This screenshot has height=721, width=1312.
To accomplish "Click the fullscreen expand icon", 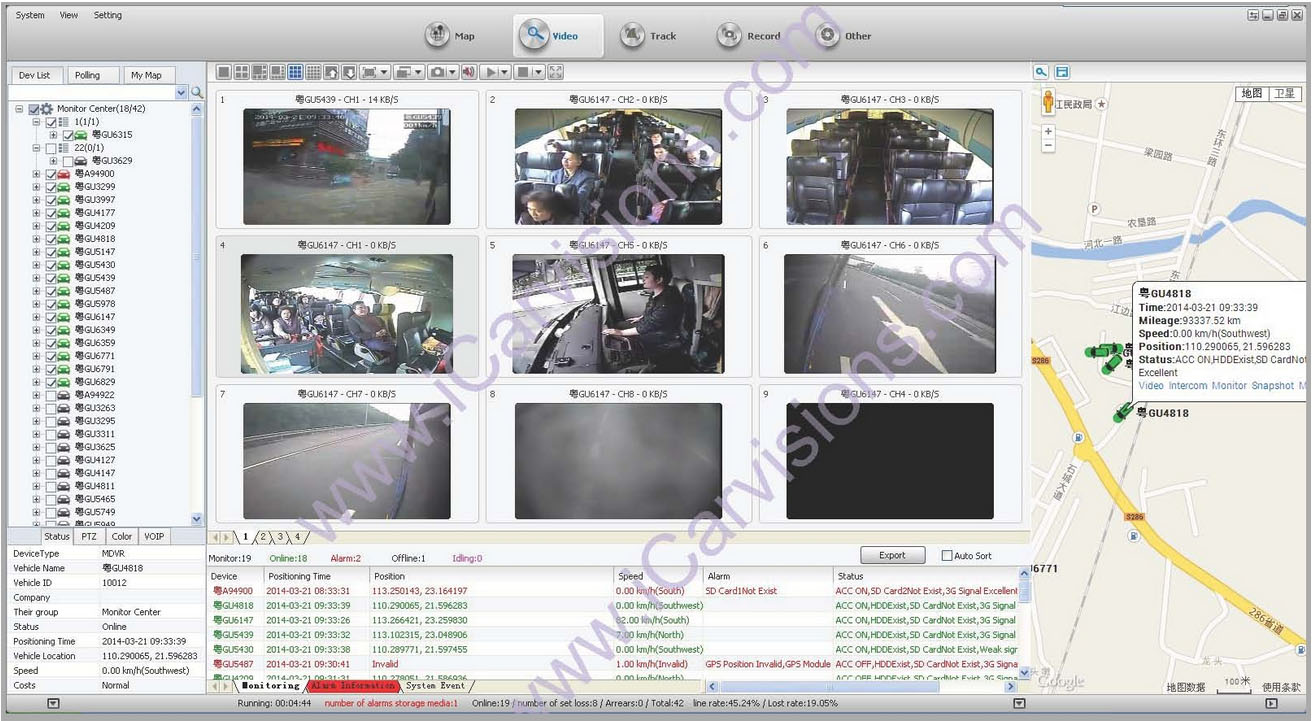I will [556, 72].
